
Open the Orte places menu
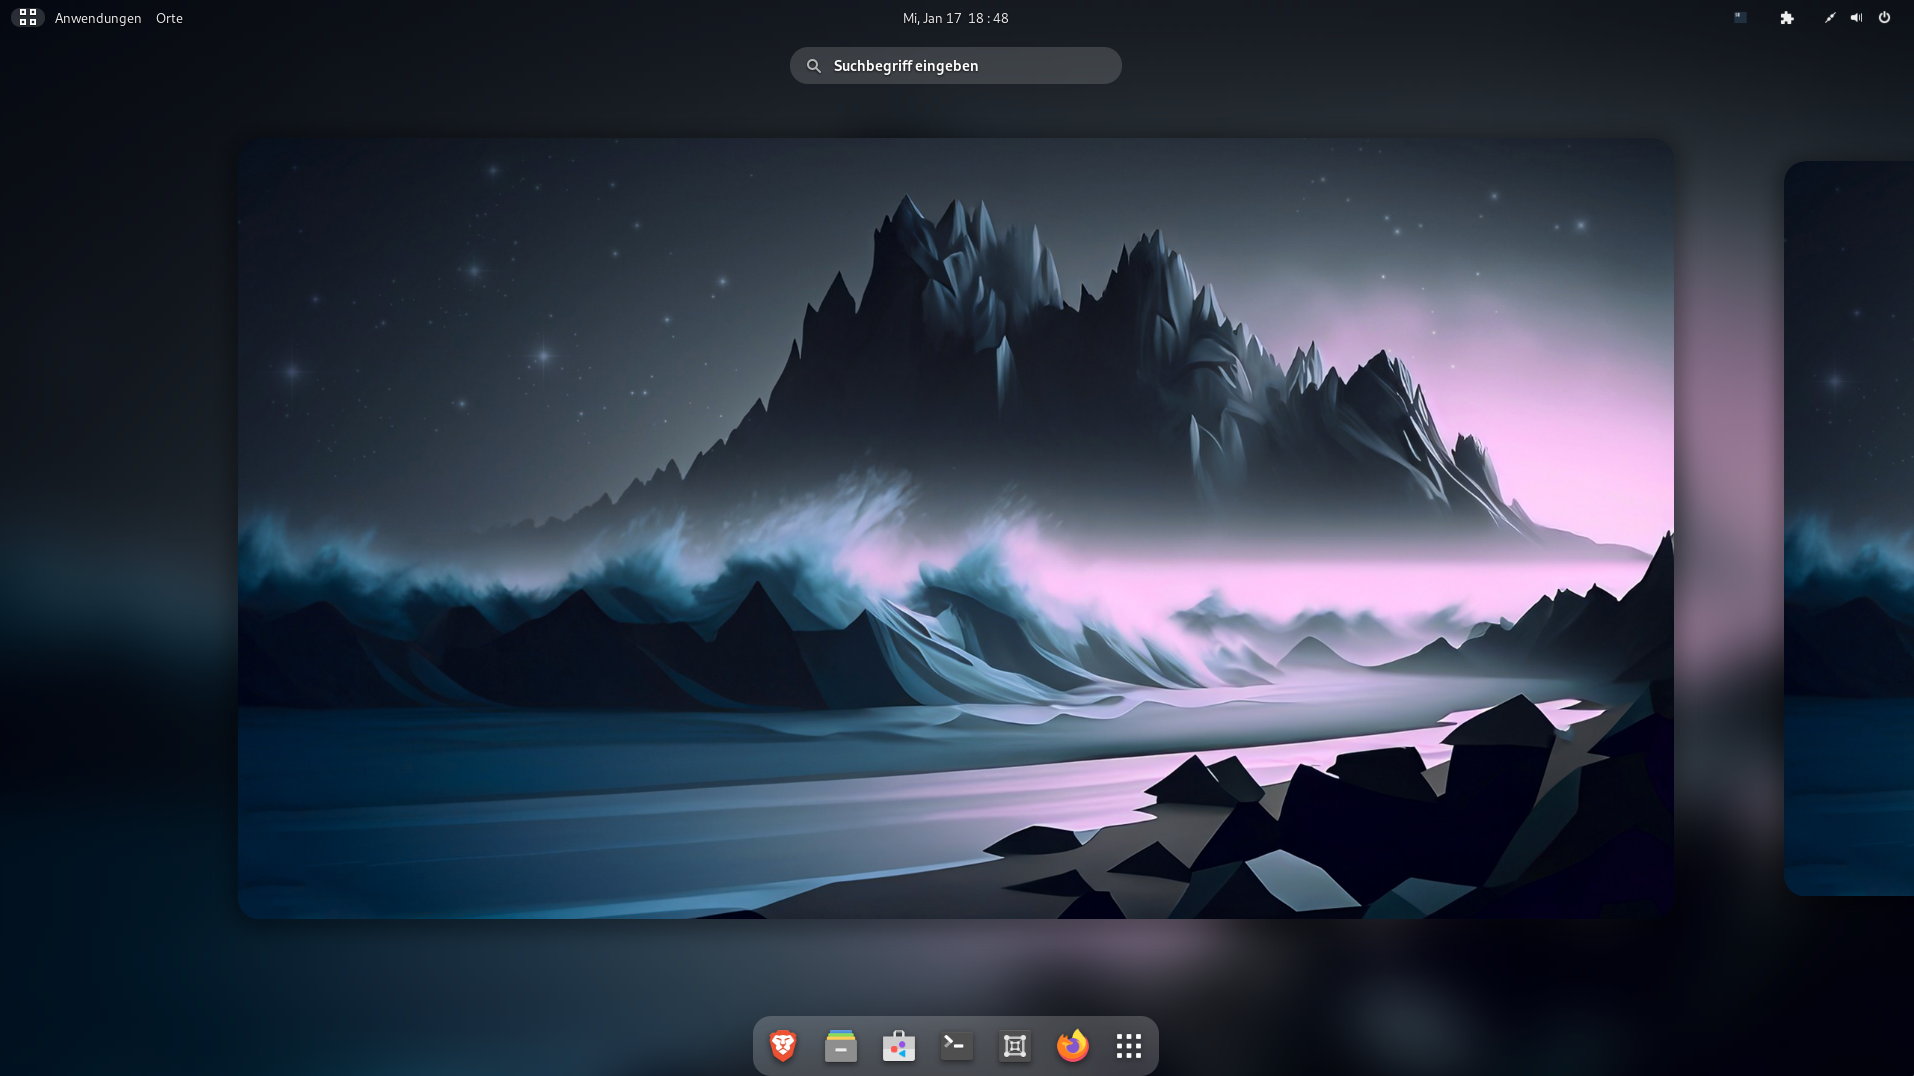pyautogui.click(x=169, y=18)
